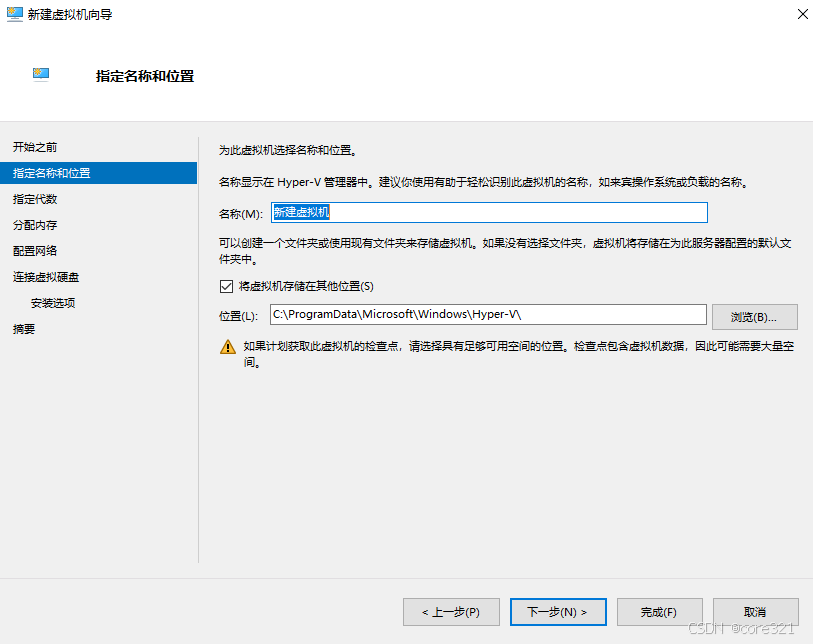Jump to the 分配内存 step

[35, 225]
